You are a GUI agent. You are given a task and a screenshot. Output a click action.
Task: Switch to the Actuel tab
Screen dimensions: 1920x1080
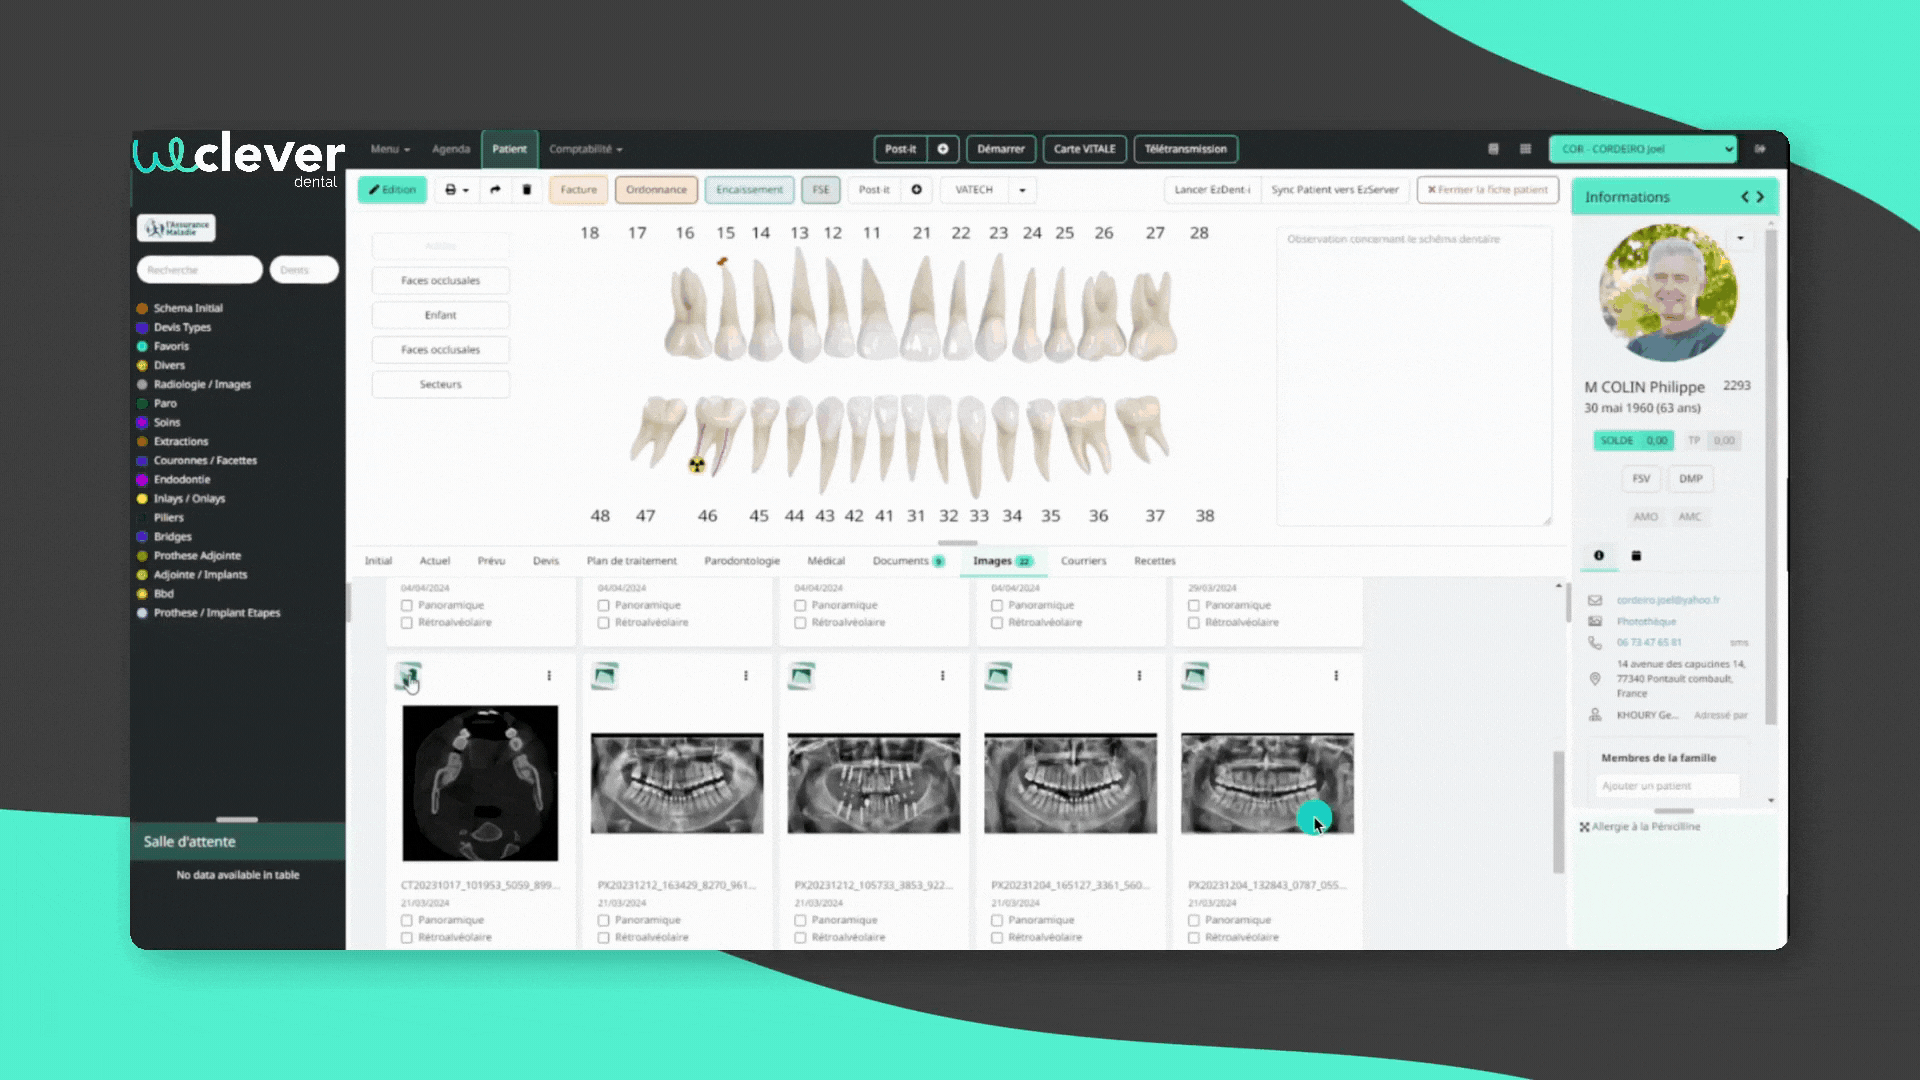pos(435,561)
